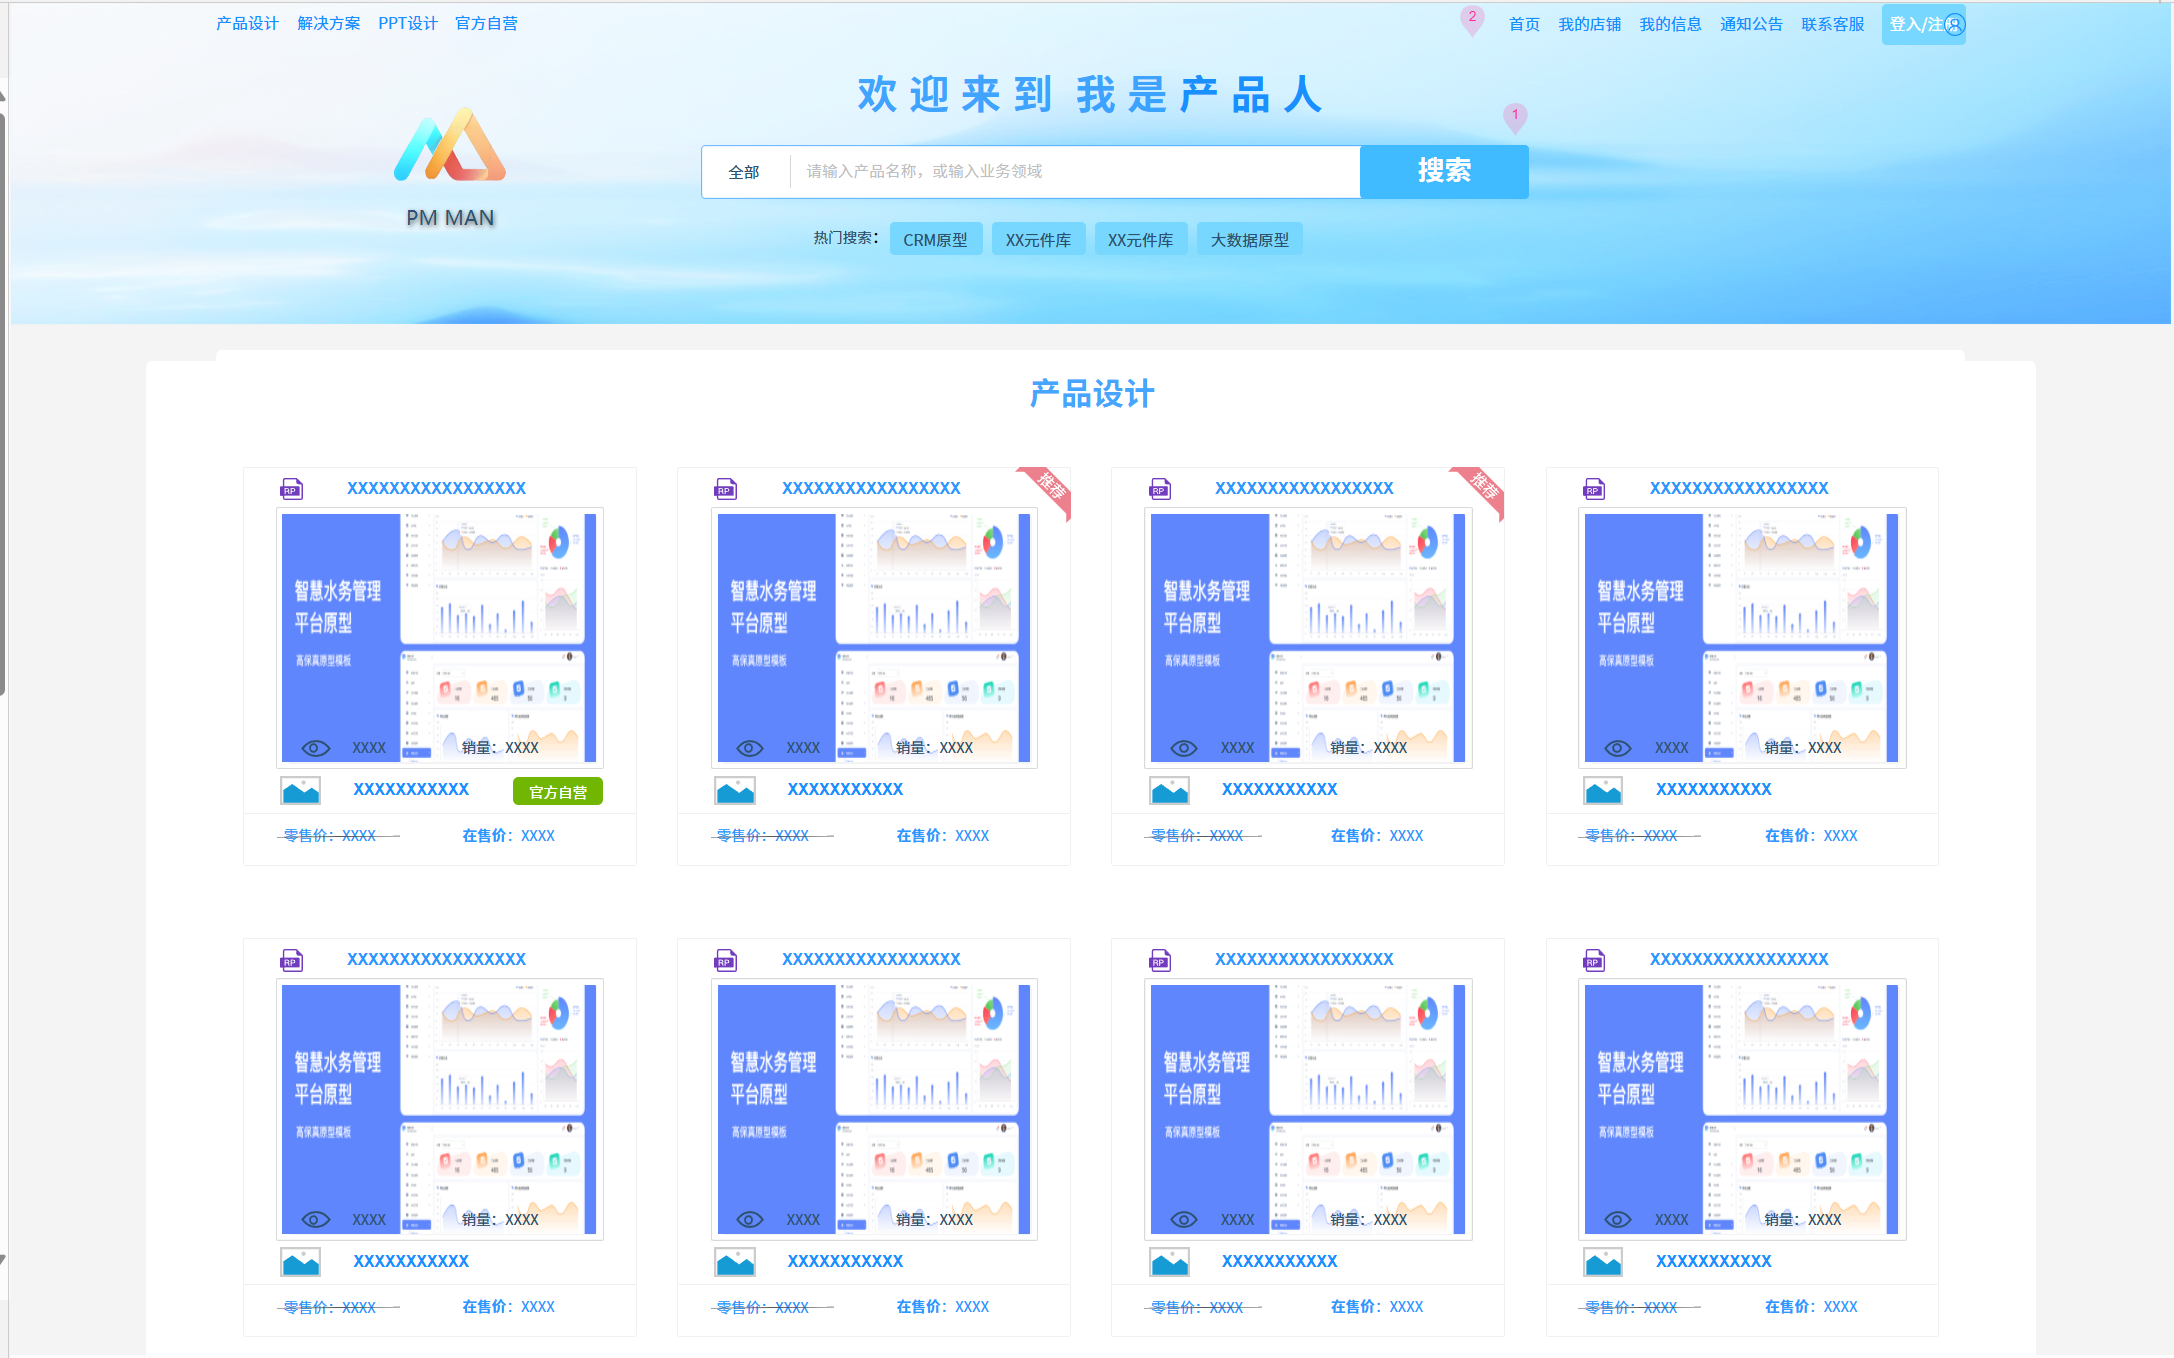Click the RP file icon on first product card
This screenshot has height=1358, width=2174.
pos(291,488)
